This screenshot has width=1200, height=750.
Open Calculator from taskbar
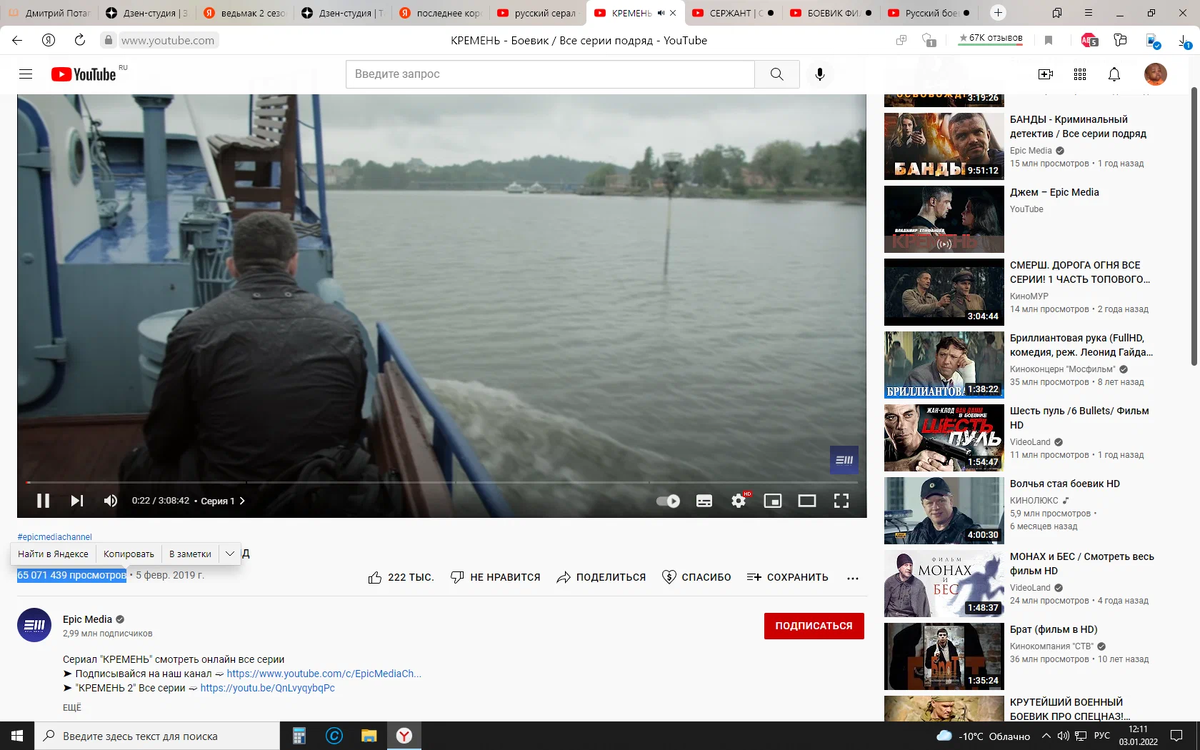(297, 735)
